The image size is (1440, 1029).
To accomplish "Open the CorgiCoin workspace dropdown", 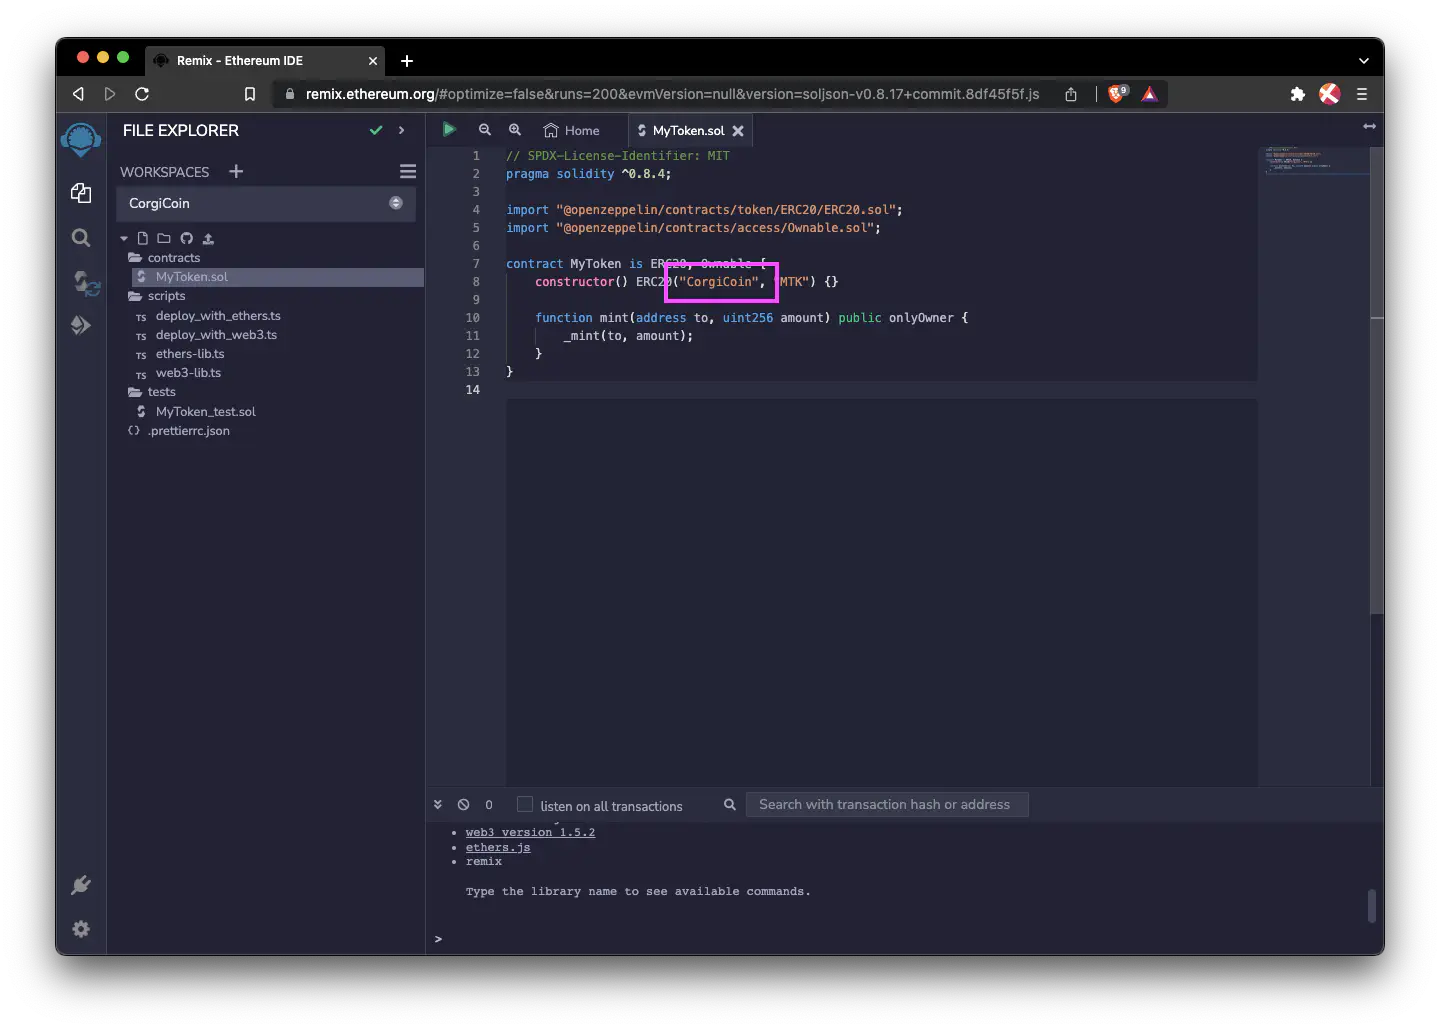I will [266, 203].
